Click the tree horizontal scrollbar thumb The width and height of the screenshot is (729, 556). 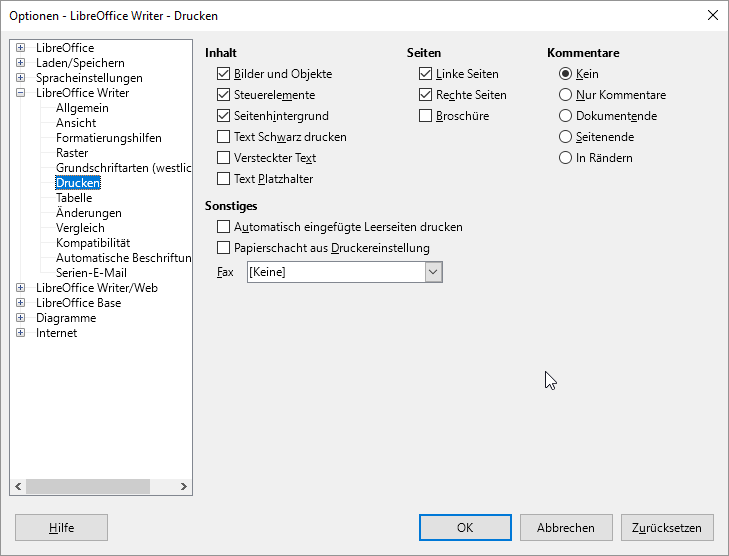[88, 486]
